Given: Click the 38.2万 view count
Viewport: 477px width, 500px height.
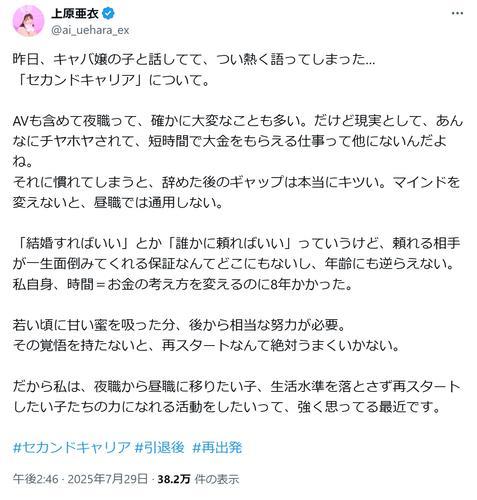Looking at the screenshot, I should click(x=174, y=479).
